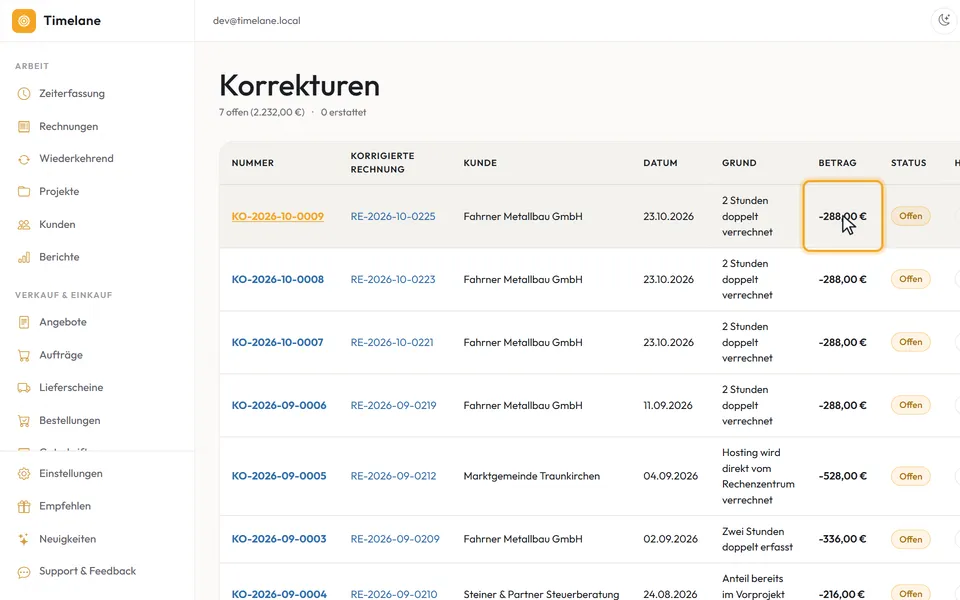Open Bestellungen cart icon

coord(24,421)
